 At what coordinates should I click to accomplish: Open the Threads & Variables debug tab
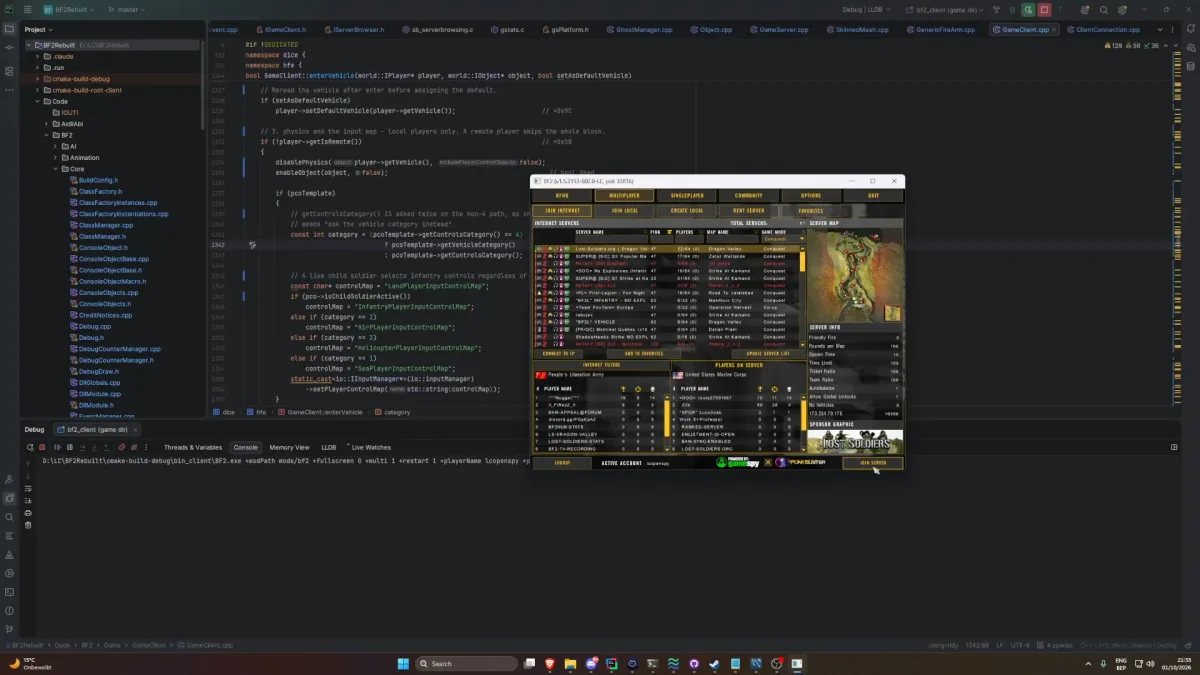point(192,447)
